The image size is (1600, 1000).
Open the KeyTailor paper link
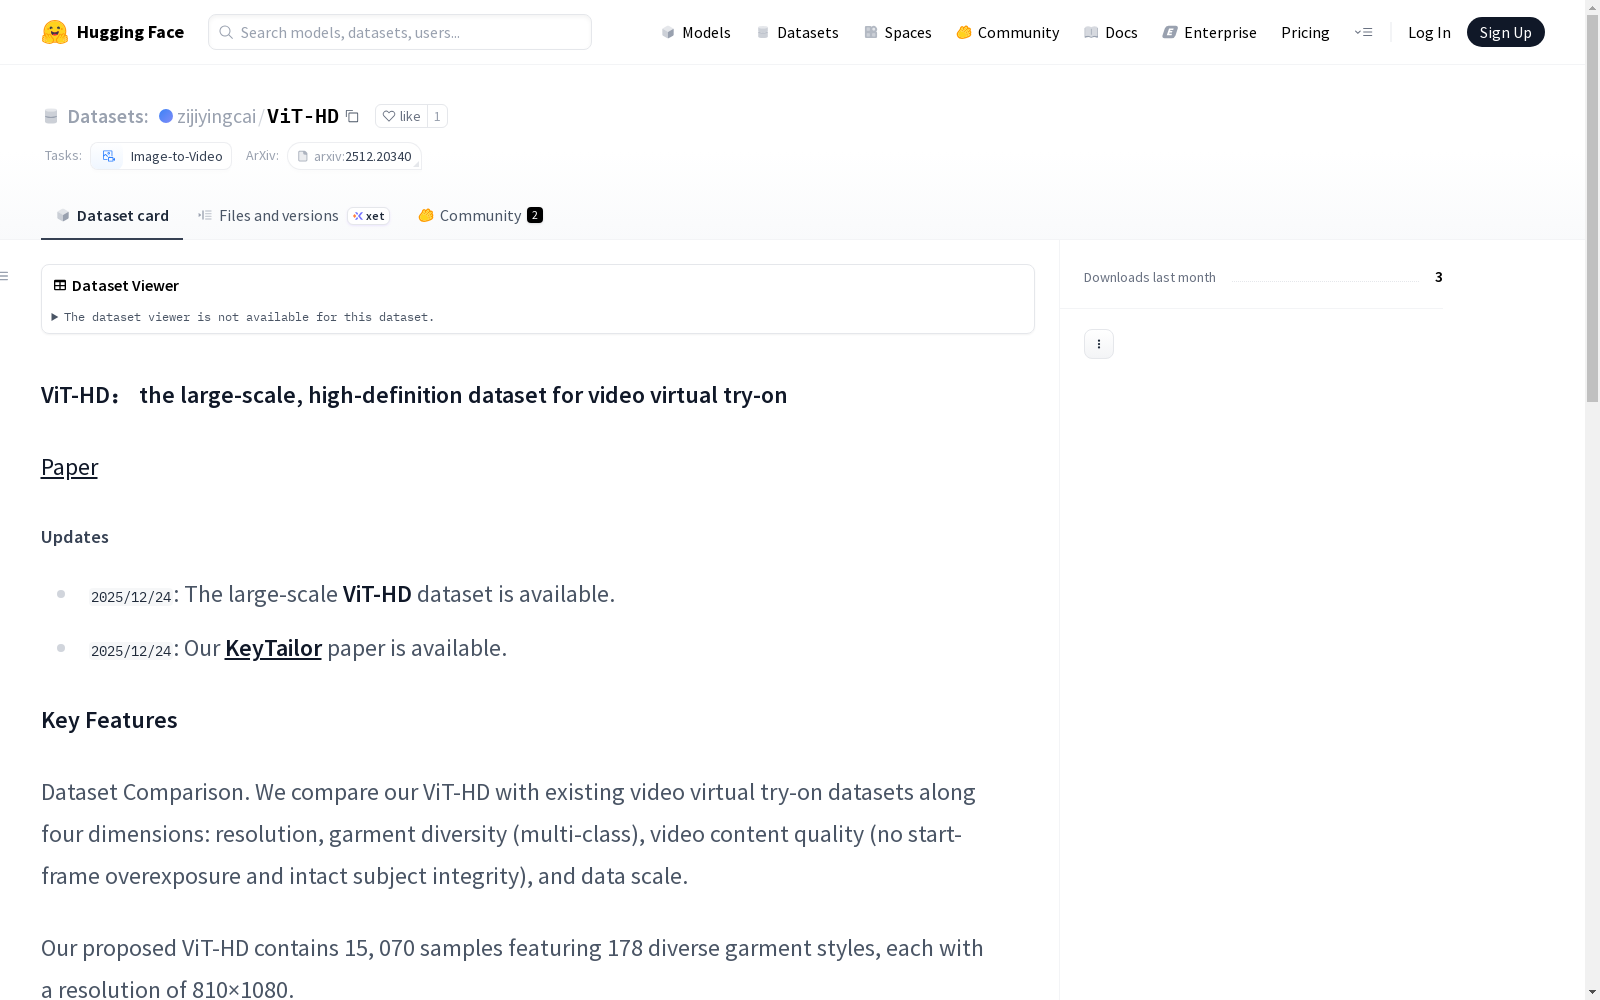(273, 648)
